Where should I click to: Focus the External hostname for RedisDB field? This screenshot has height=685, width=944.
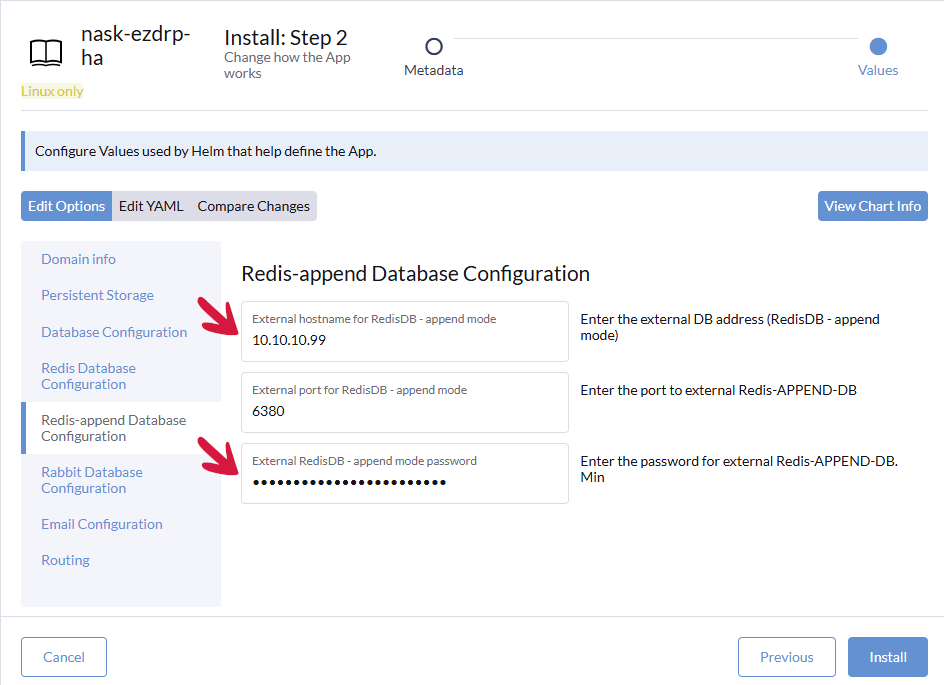[x=404, y=339]
